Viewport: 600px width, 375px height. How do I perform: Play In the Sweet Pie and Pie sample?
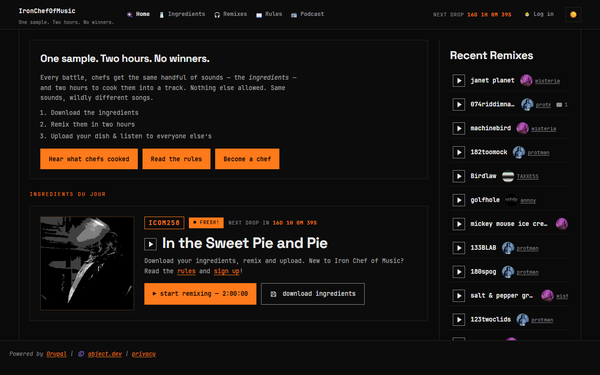150,244
